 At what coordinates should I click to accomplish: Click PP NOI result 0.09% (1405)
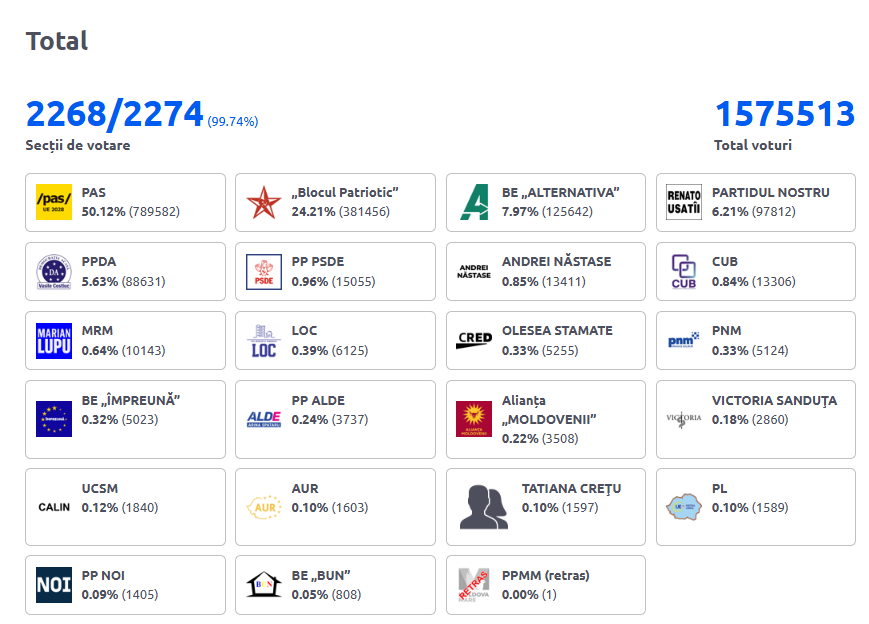120,595
